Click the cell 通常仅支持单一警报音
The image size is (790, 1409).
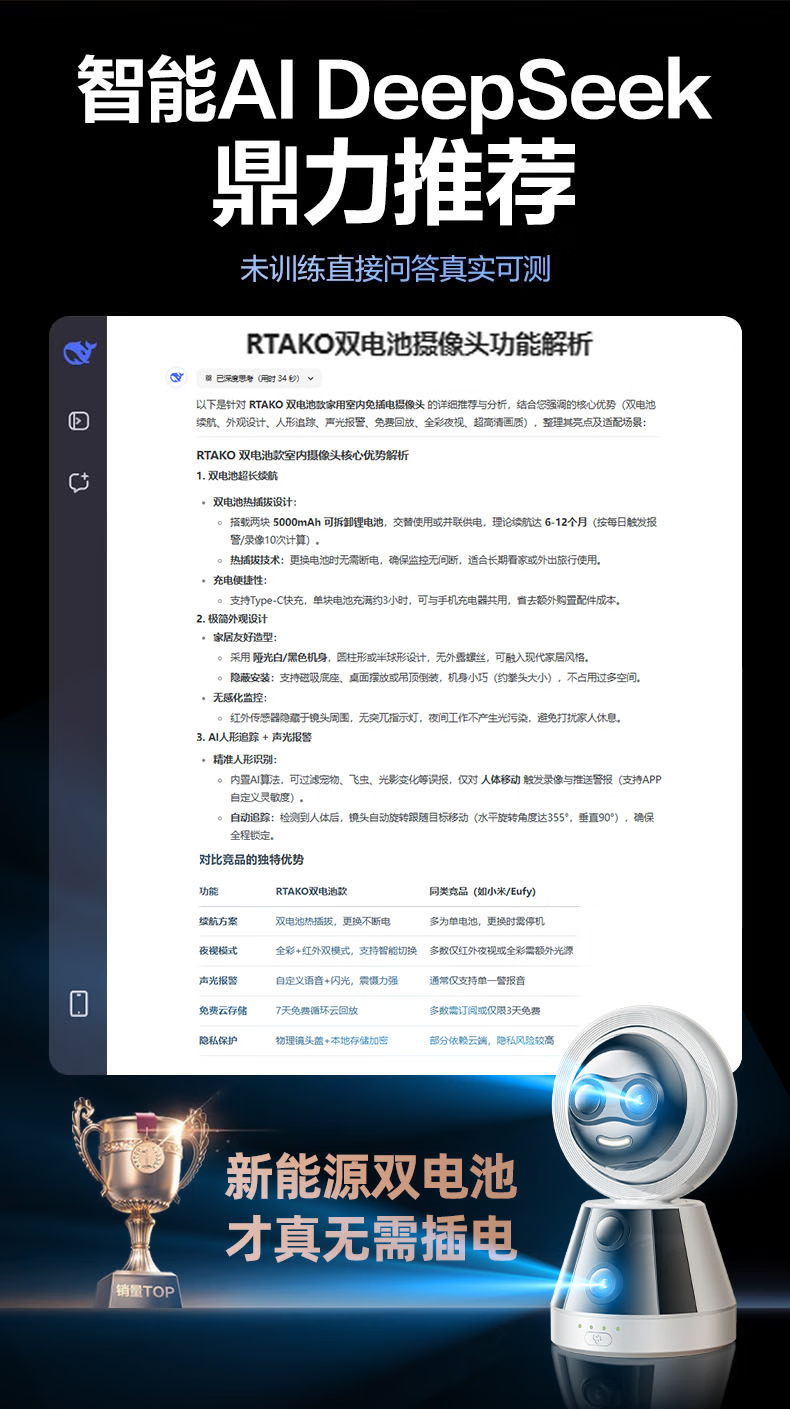point(478,980)
